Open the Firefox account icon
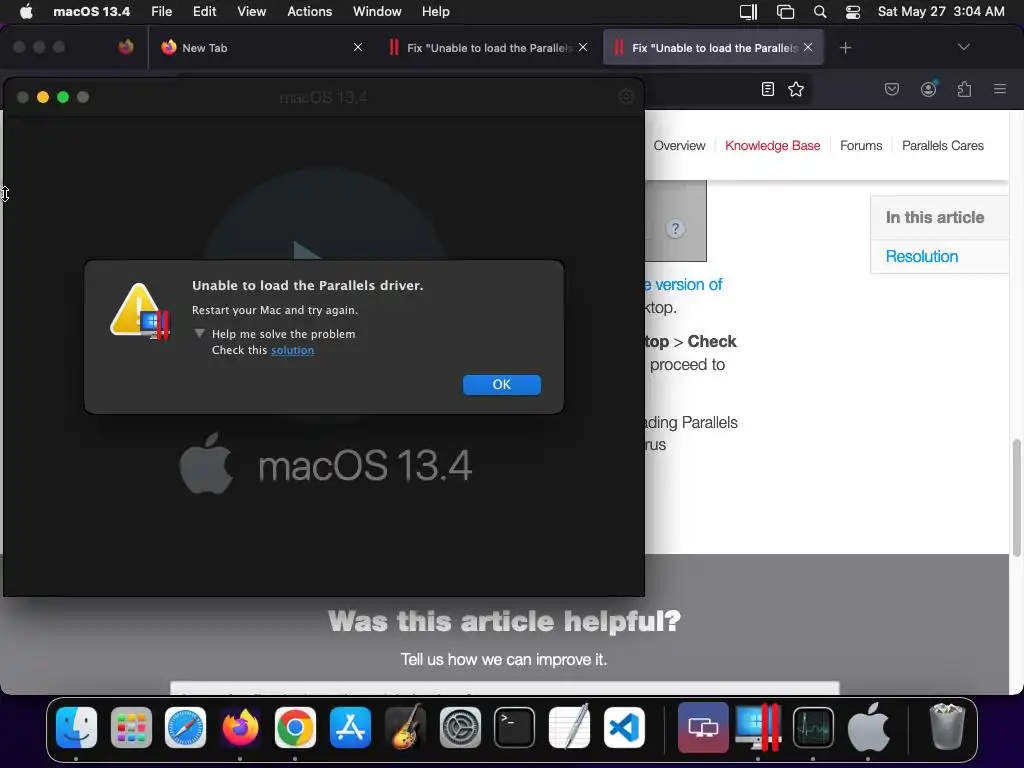This screenshot has height=768, width=1024. pyautogui.click(x=928, y=89)
